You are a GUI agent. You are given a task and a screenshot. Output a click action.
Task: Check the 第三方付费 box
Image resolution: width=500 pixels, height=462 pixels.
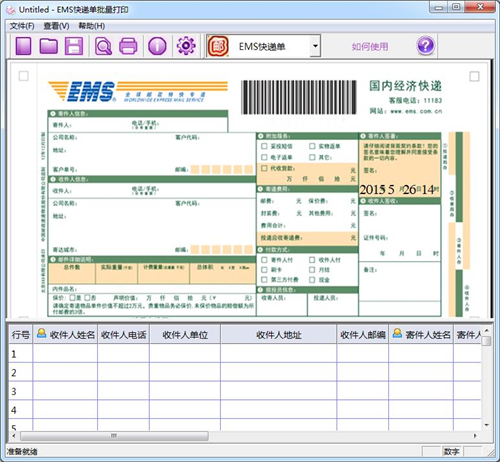[264, 279]
